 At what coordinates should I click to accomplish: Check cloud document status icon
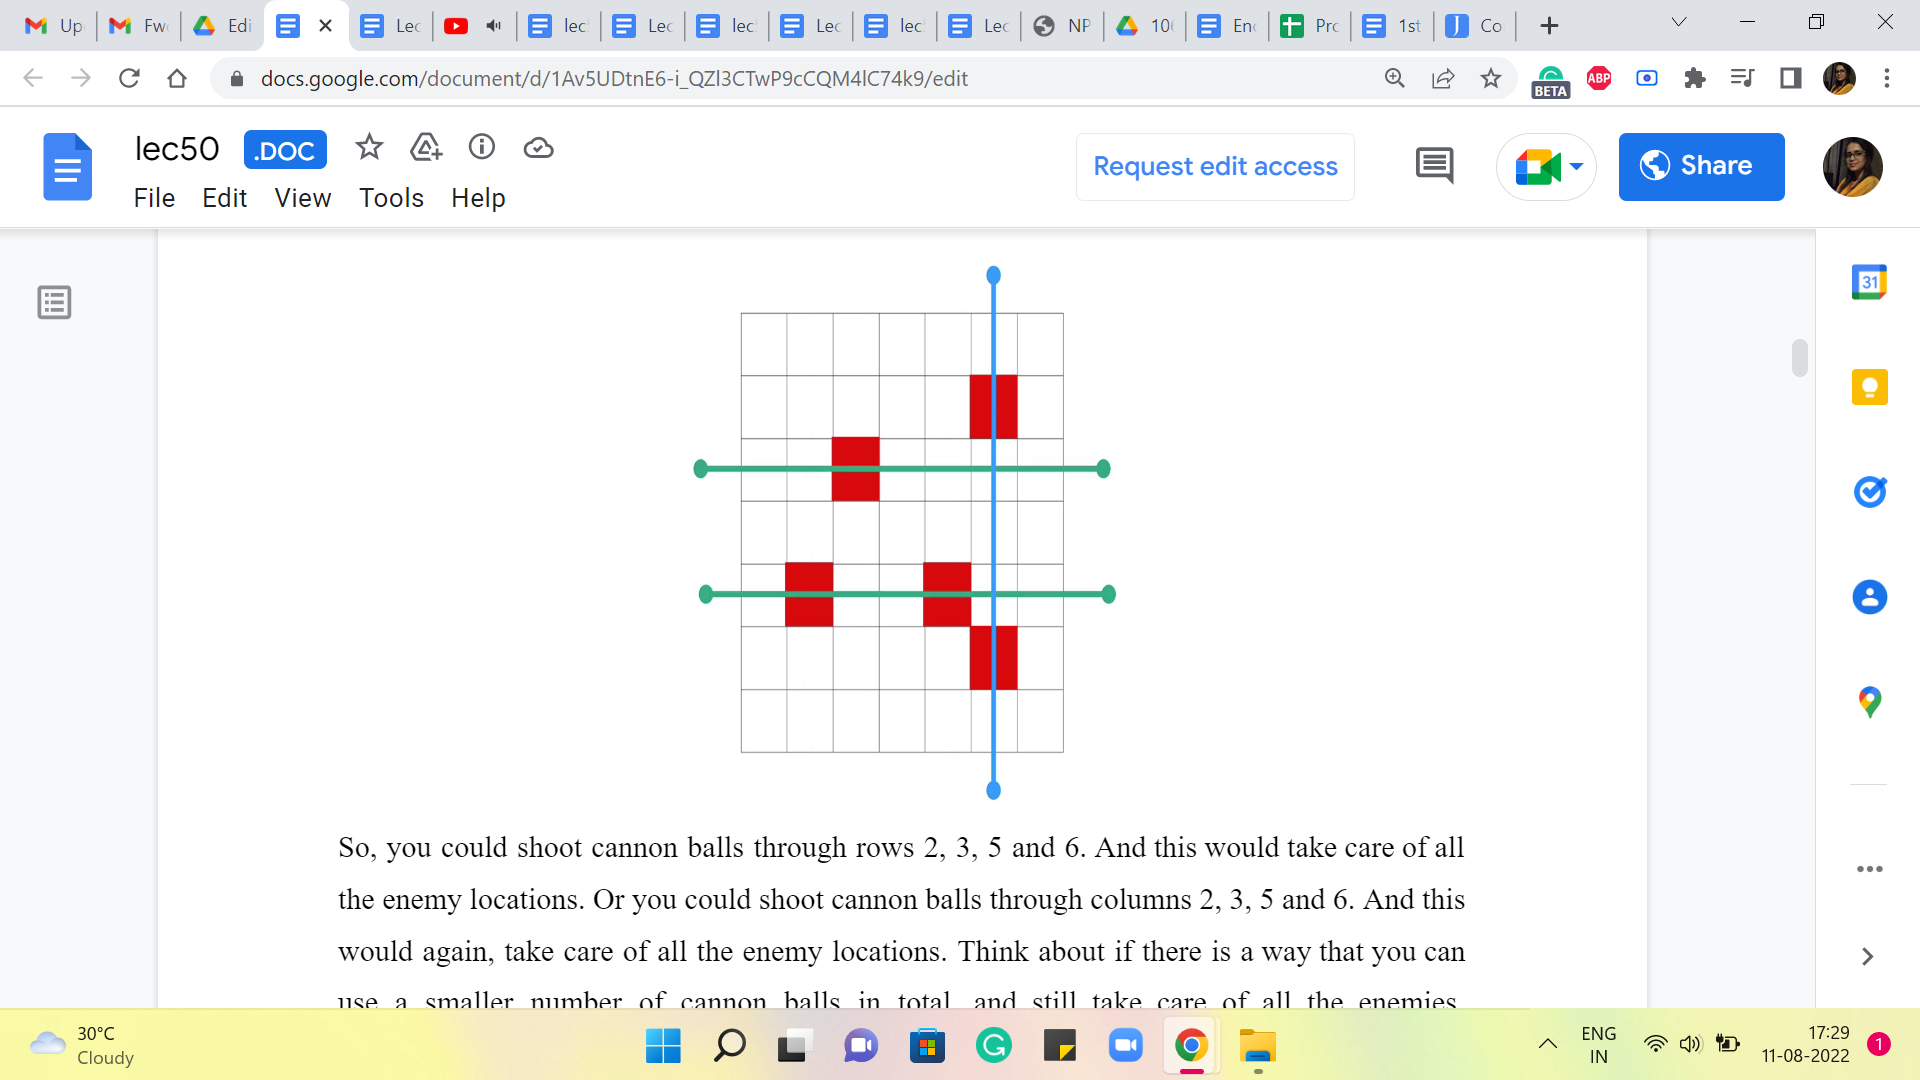pos(538,148)
